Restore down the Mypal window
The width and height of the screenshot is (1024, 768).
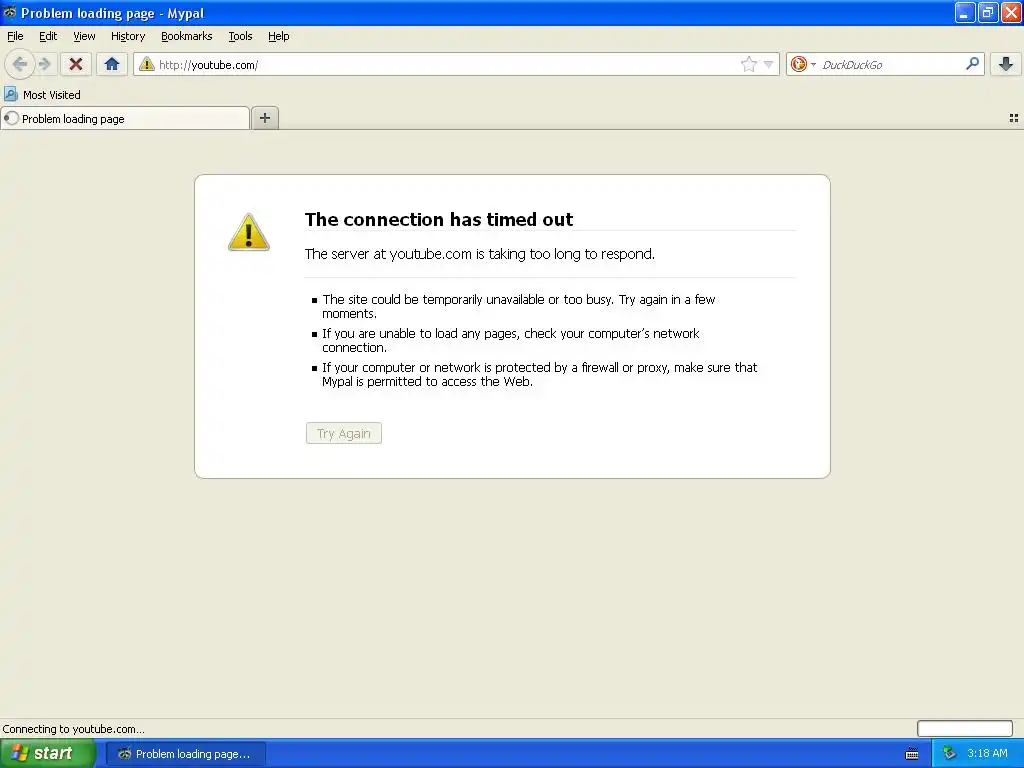pyautogui.click(x=987, y=12)
